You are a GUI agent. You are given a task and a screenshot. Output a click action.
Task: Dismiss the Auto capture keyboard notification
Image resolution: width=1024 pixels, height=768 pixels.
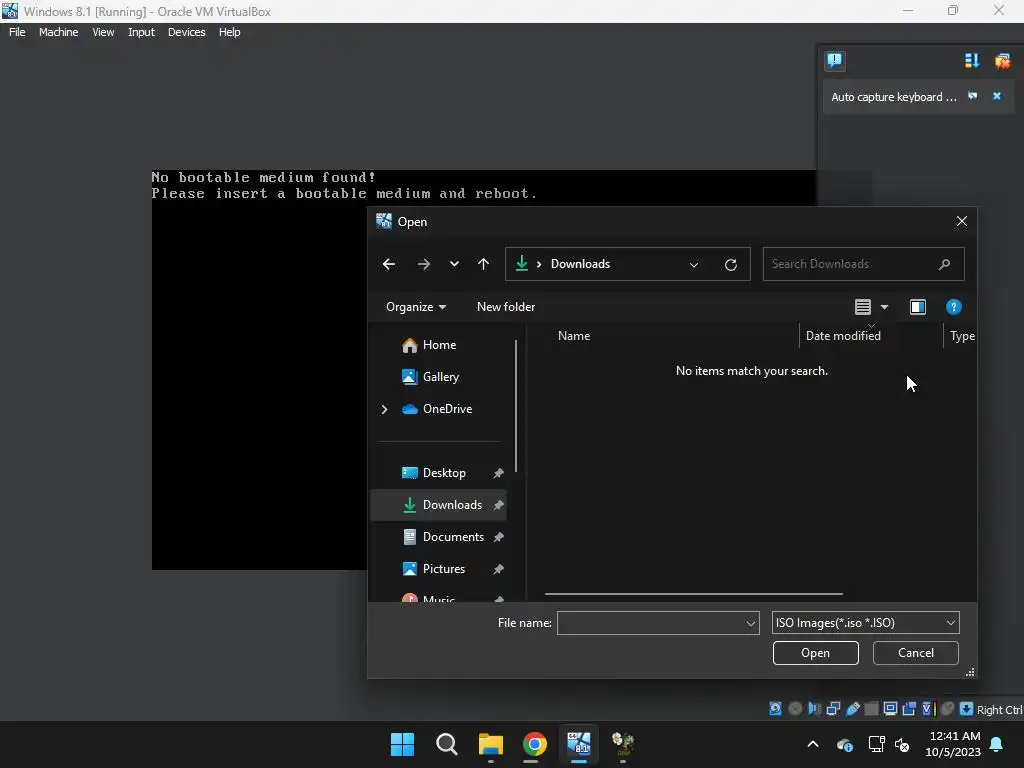[x=997, y=96]
